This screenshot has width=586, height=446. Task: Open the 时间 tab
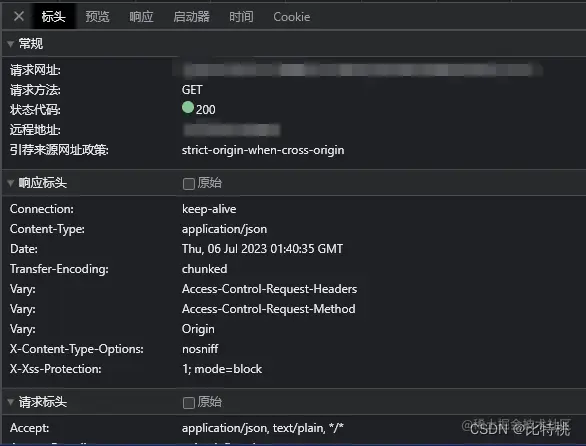click(x=241, y=16)
